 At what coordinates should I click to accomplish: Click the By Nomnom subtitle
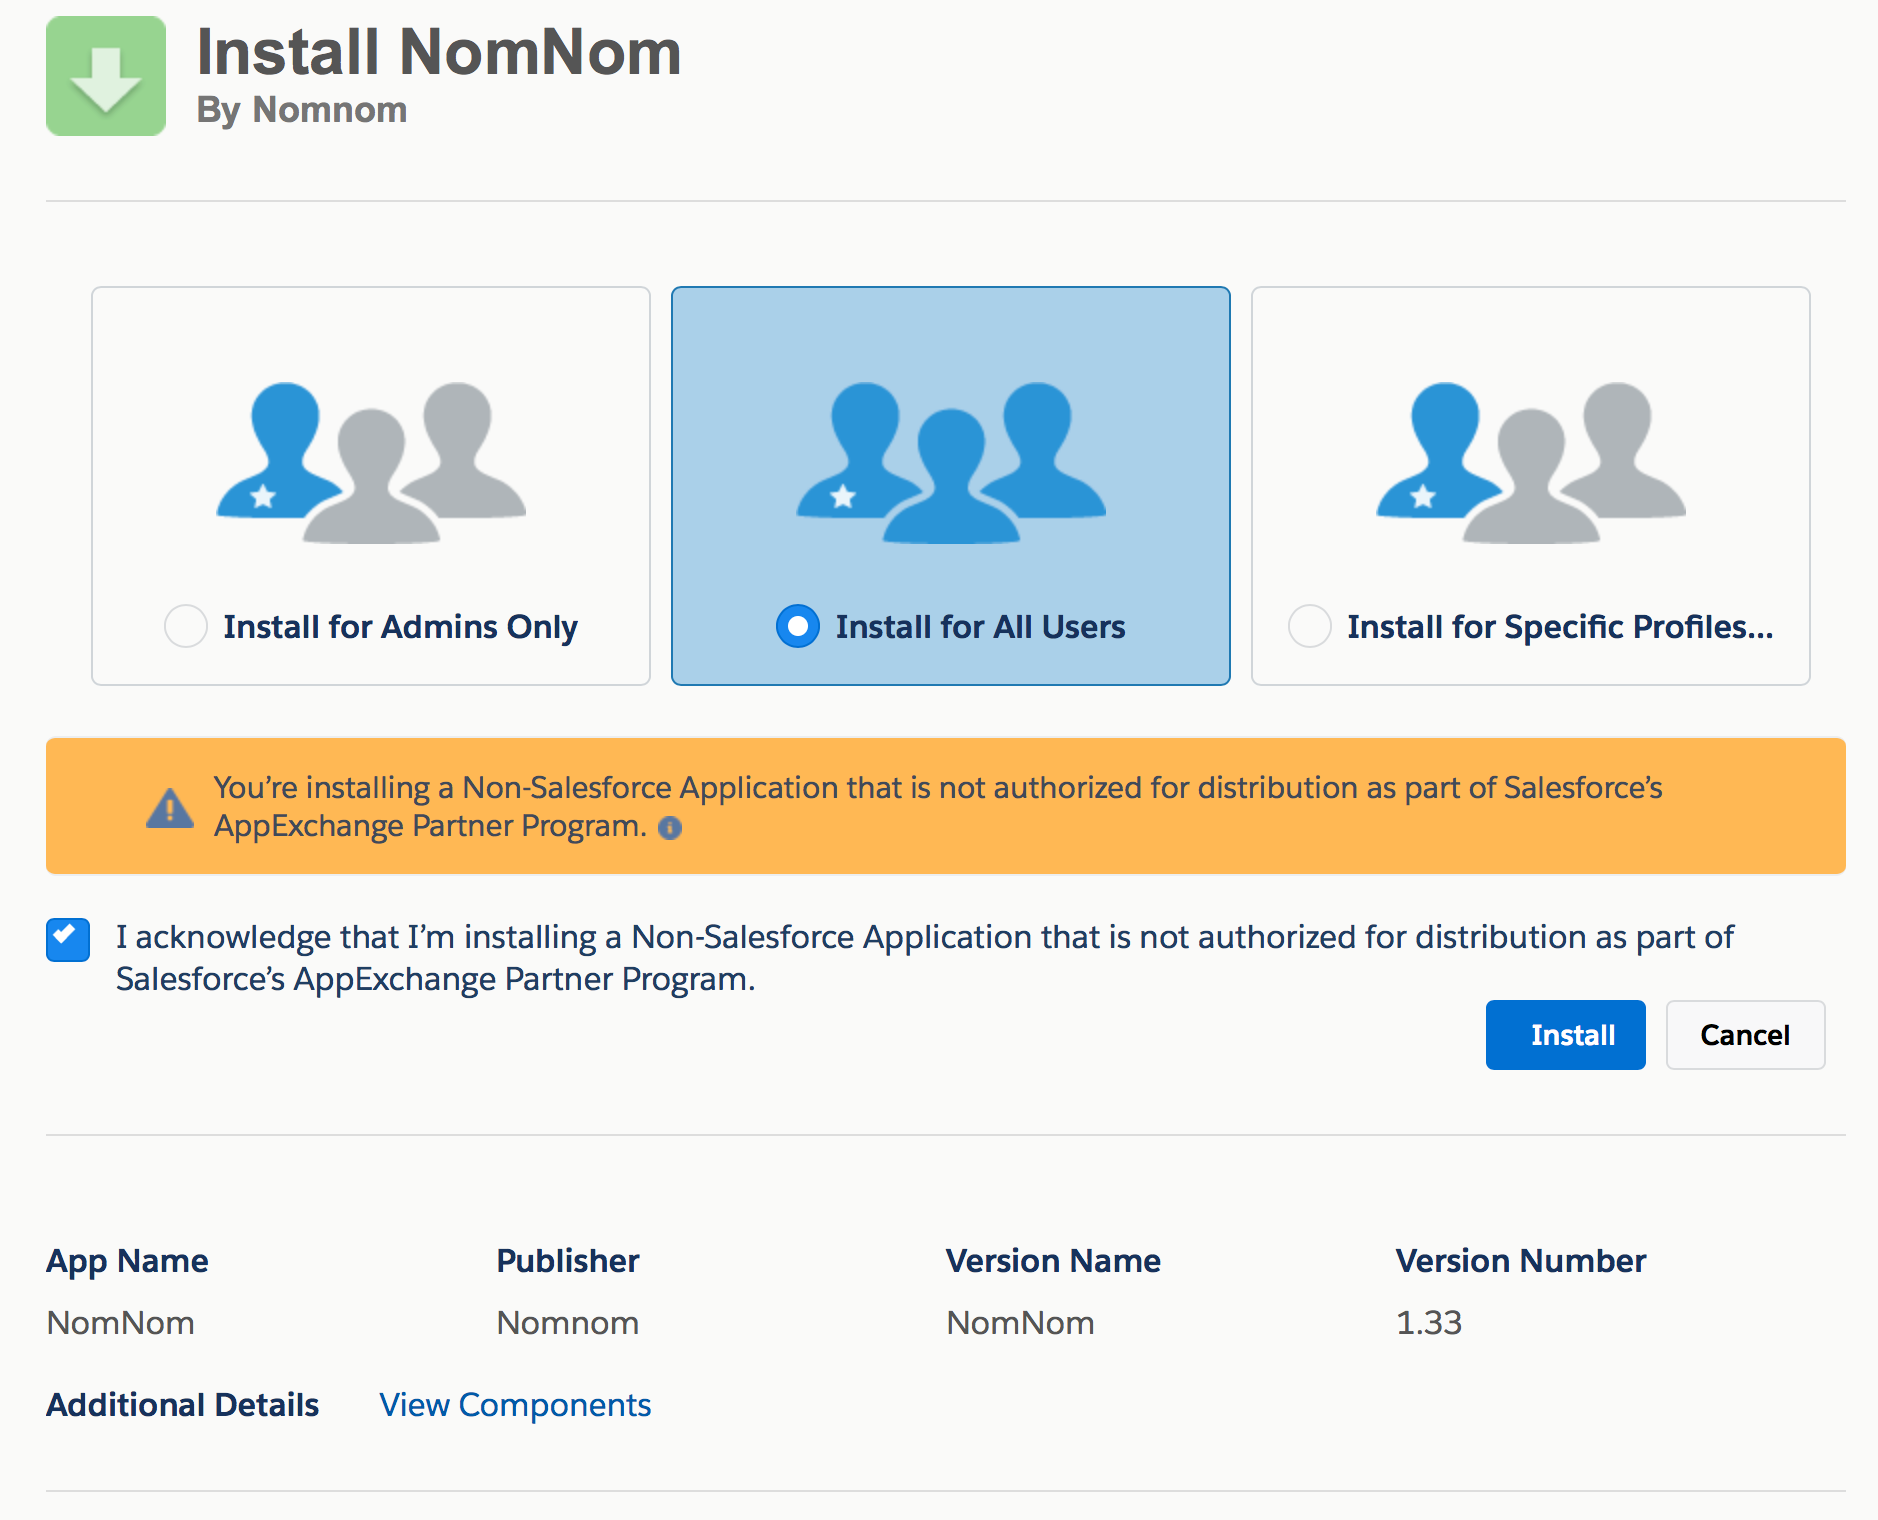point(302,110)
